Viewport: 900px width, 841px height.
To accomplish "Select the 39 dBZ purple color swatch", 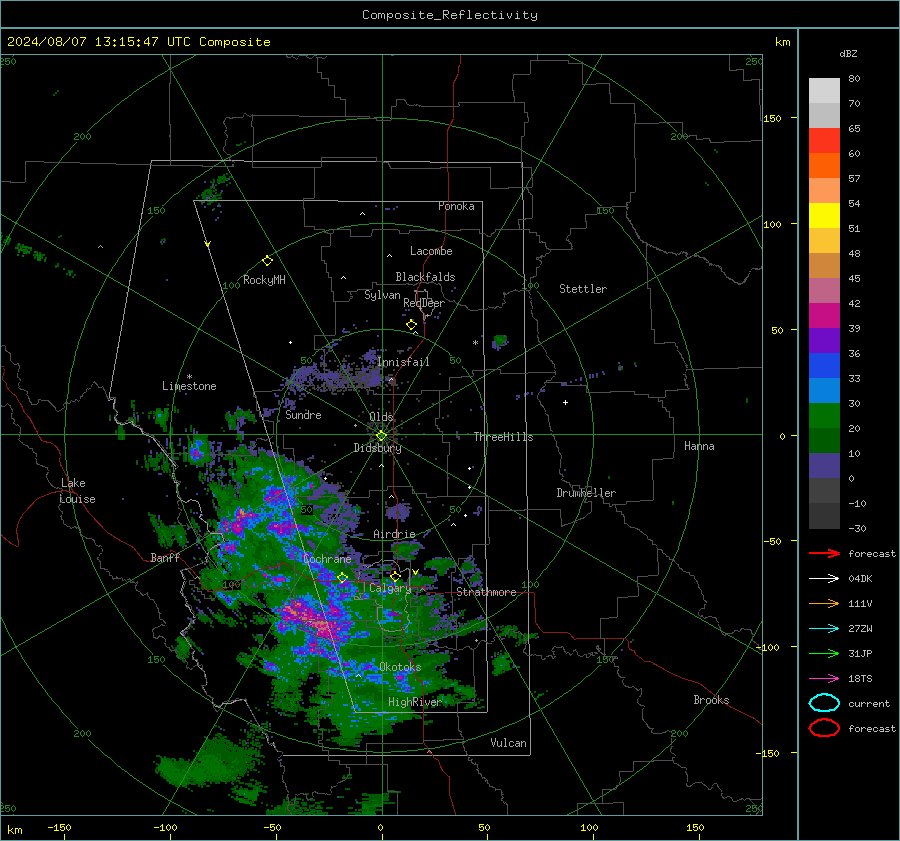I will tap(824, 341).
